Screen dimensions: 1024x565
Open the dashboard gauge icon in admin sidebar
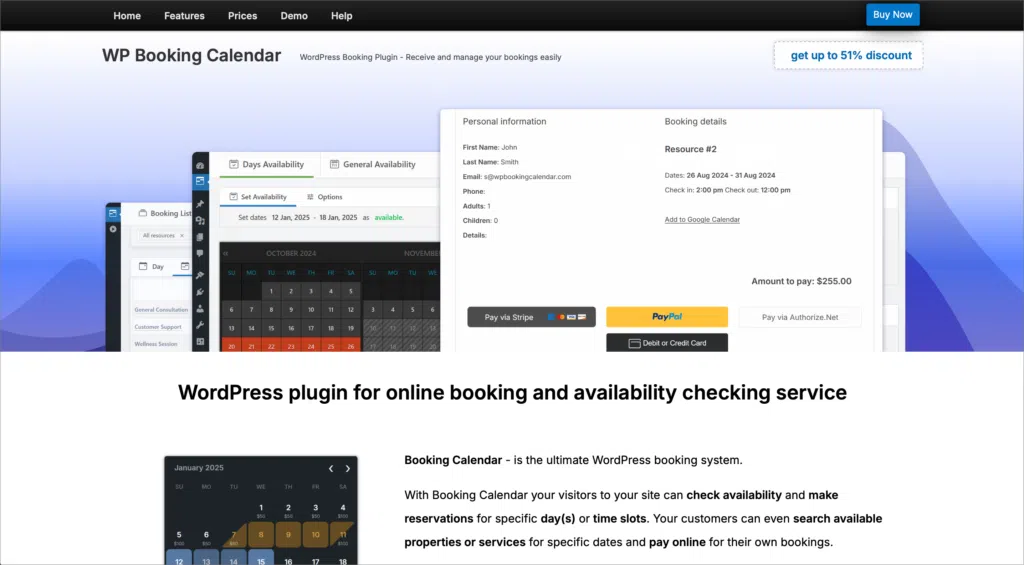click(x=200, y=166)
